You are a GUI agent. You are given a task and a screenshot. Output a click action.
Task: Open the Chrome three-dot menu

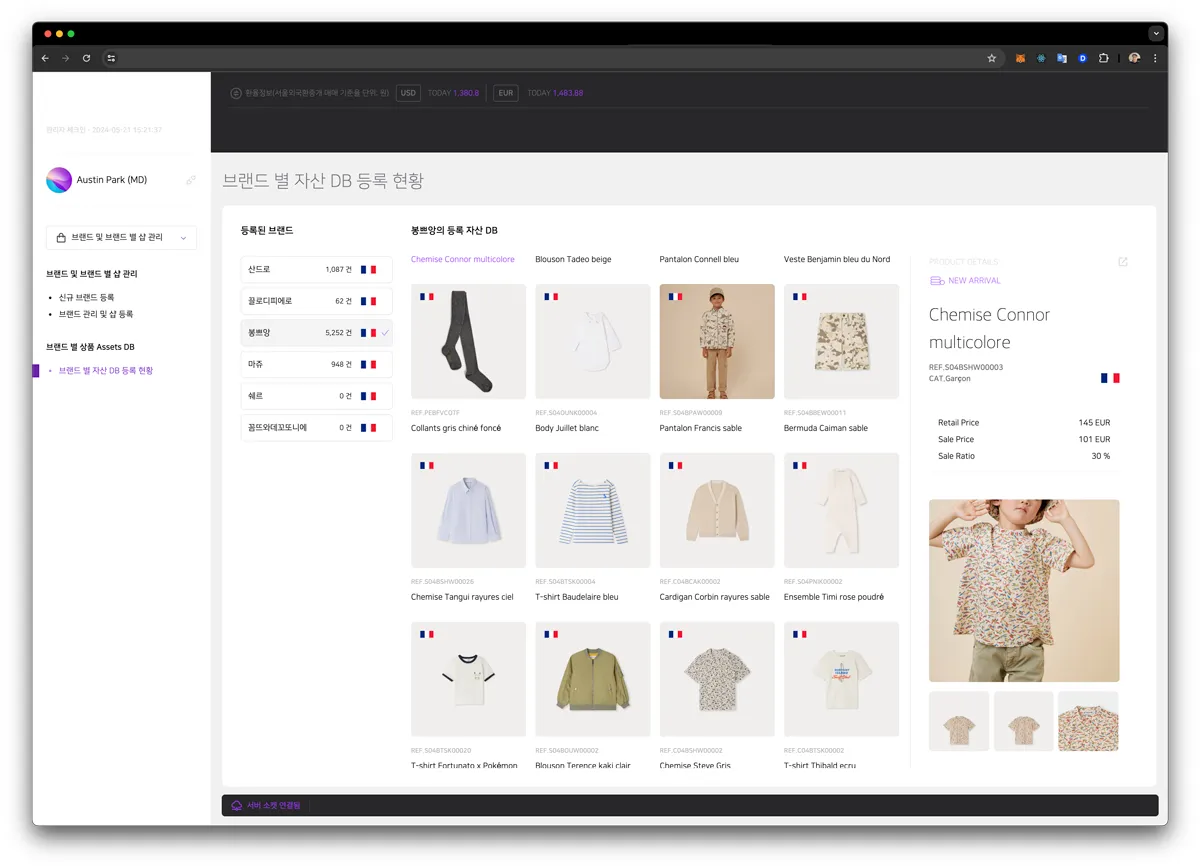point(1155,58)
